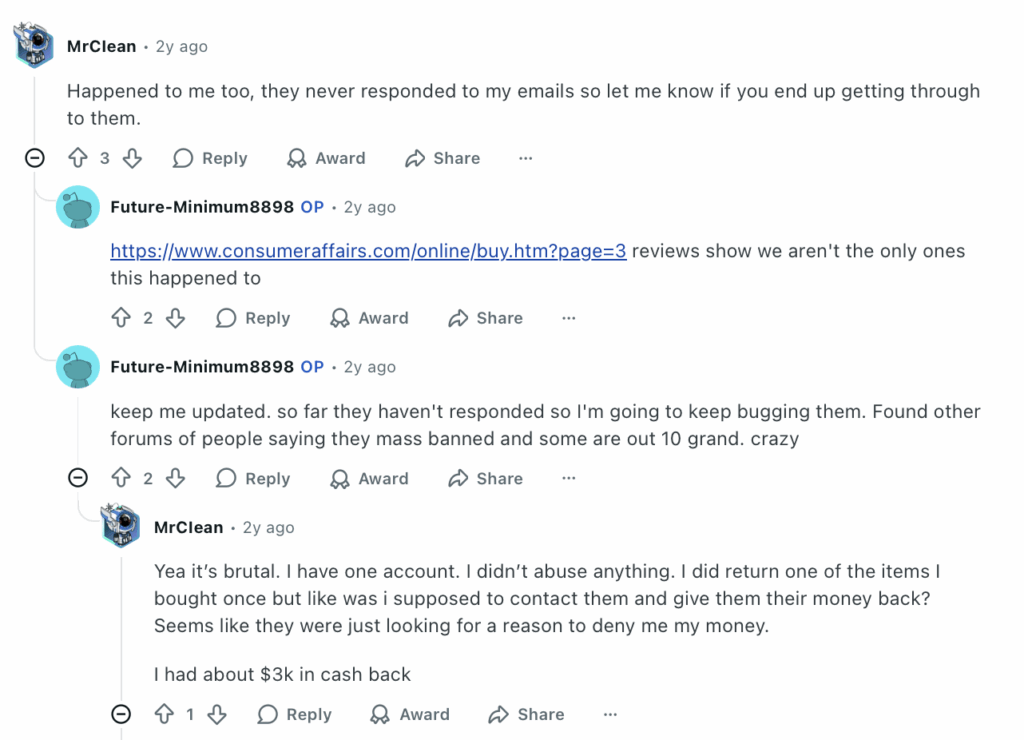
Task: Give an Award to the consumeraffairs link comment
Action: point(369,318)
